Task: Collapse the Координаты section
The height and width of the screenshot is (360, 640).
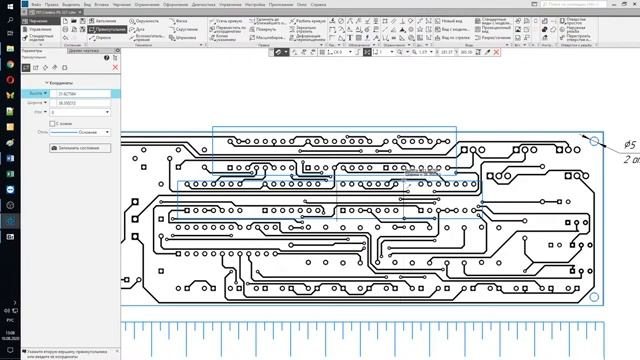Action: tap(47, 83)
